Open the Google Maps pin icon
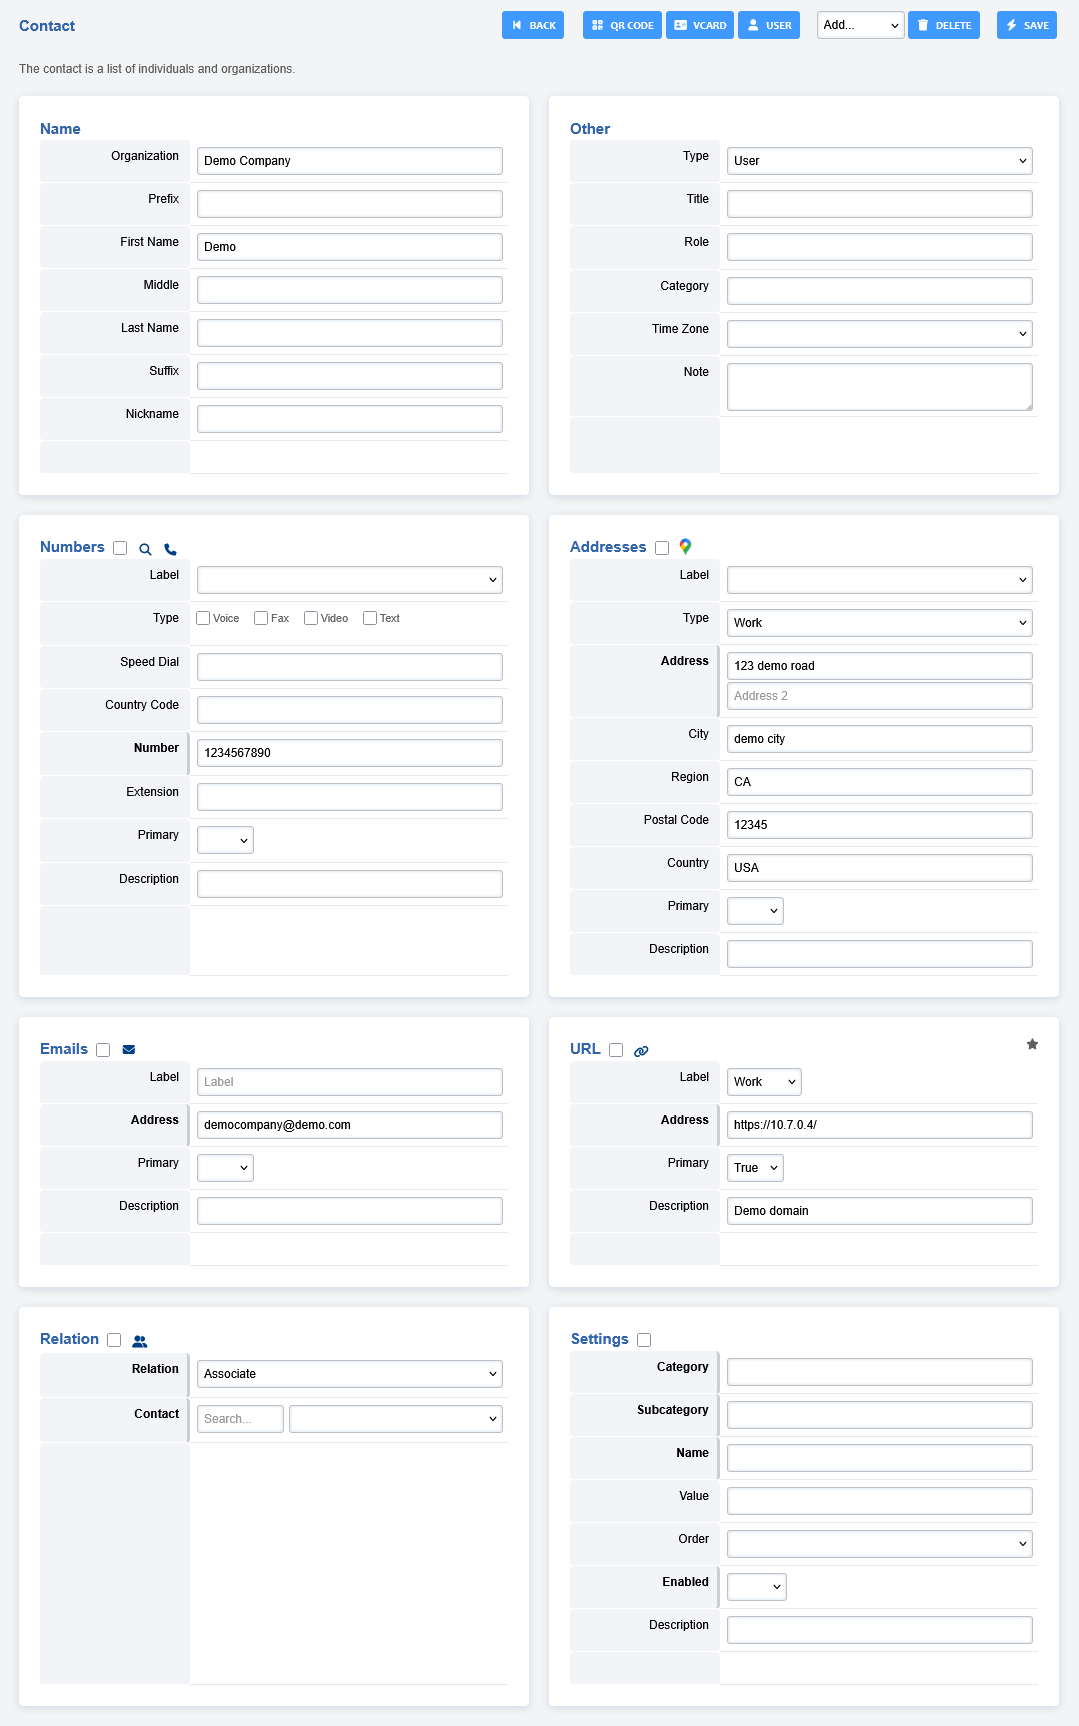 click(x=685, y=547)
